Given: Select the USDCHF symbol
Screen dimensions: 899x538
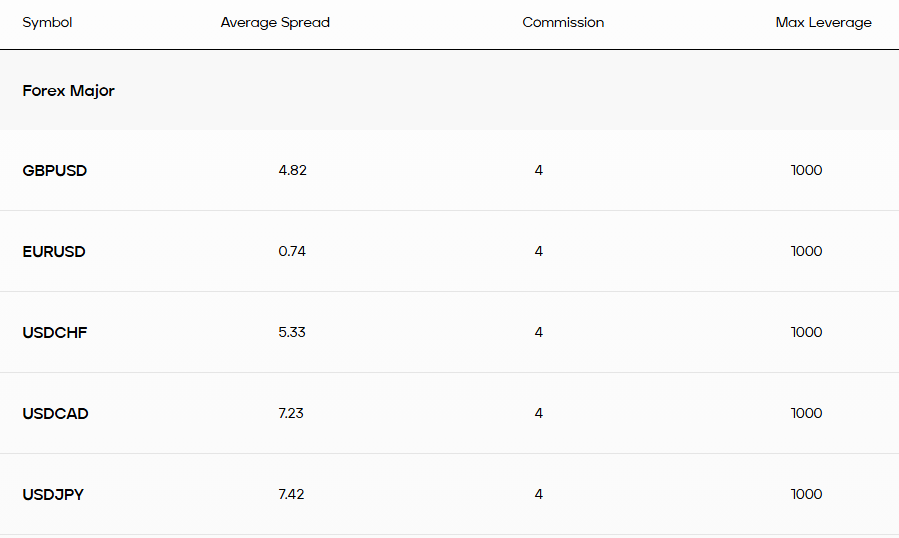Looking at the screenshot, I should click(x=55, y=333).
